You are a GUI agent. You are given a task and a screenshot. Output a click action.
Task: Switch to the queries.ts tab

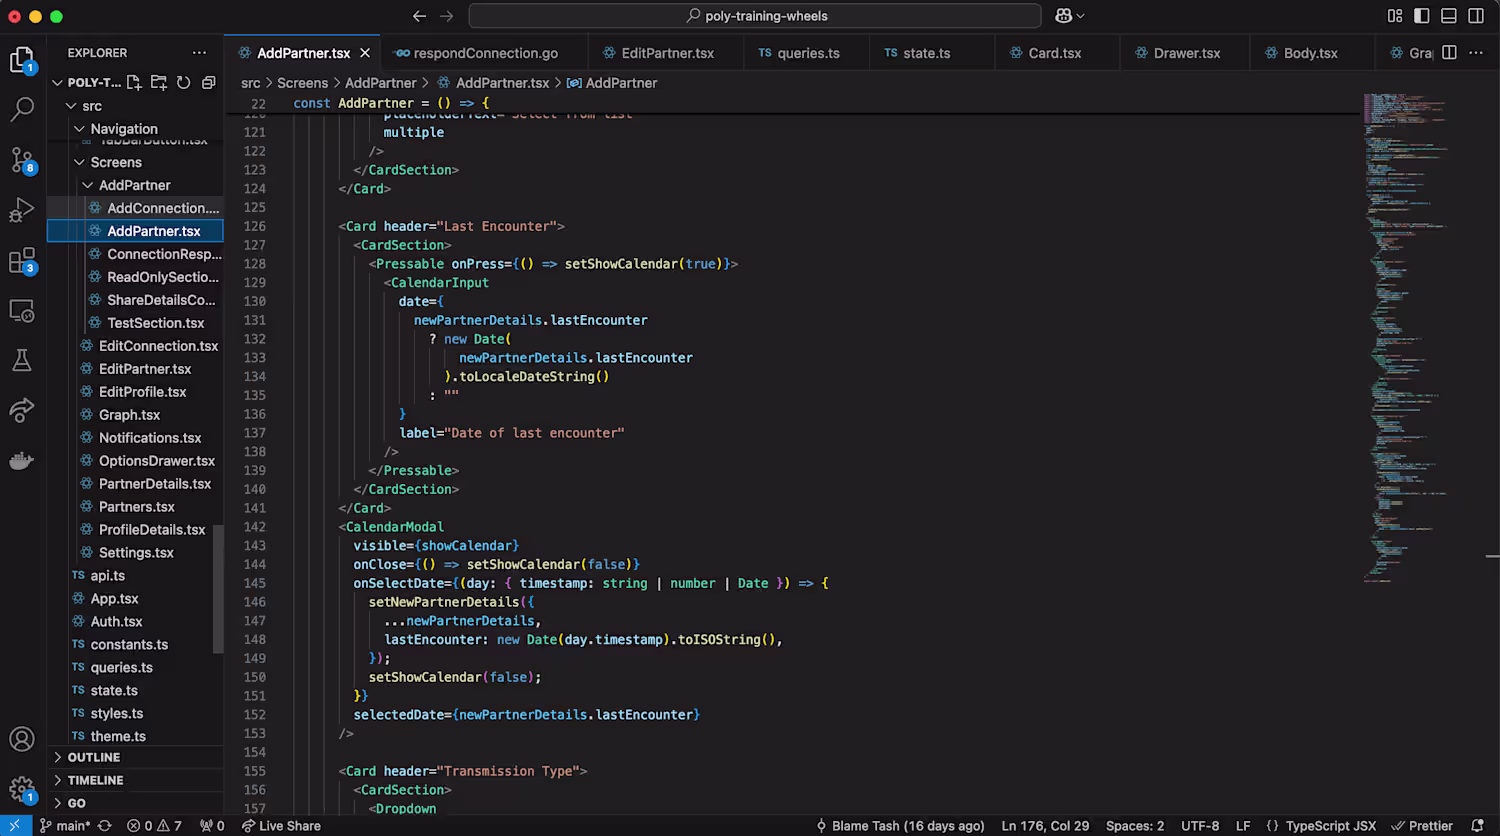tap(808, 53)
